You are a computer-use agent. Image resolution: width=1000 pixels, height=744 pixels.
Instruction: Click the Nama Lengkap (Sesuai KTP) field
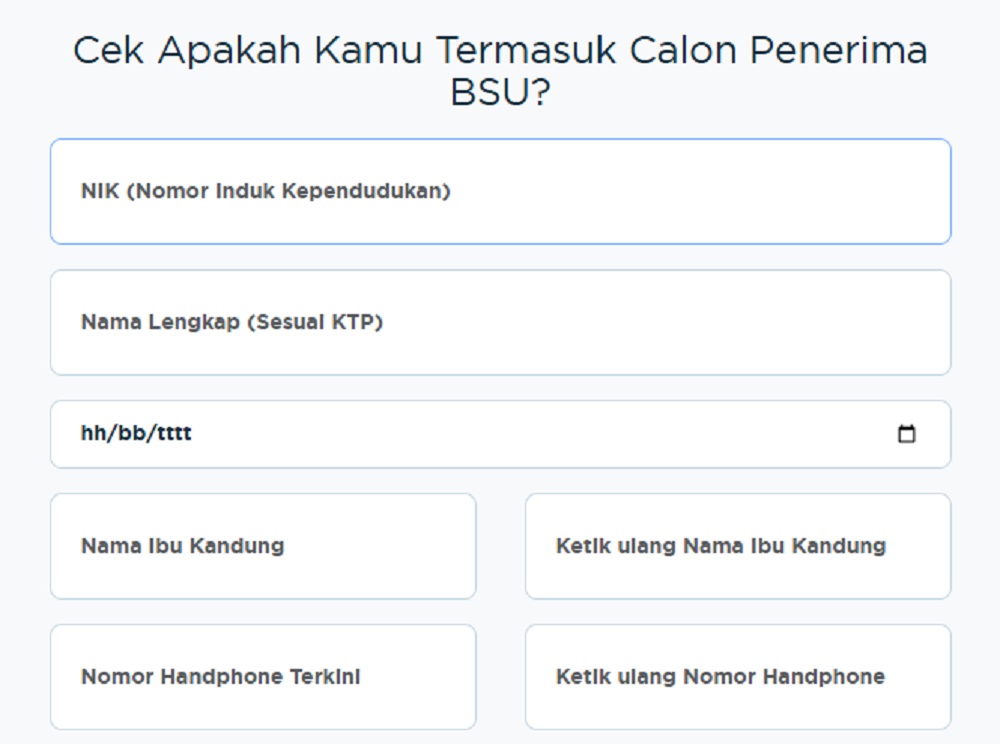(x=501, y=322)
